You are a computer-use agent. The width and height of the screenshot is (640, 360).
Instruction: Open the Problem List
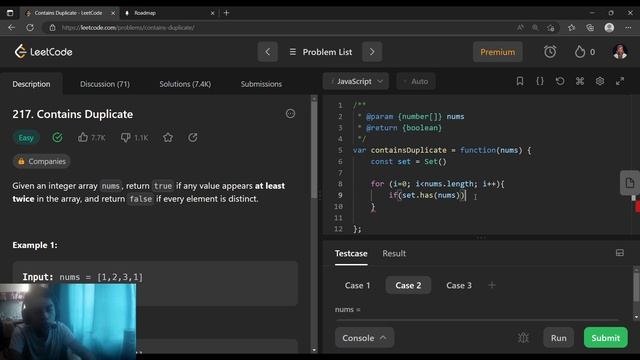(x=320, y=52)
